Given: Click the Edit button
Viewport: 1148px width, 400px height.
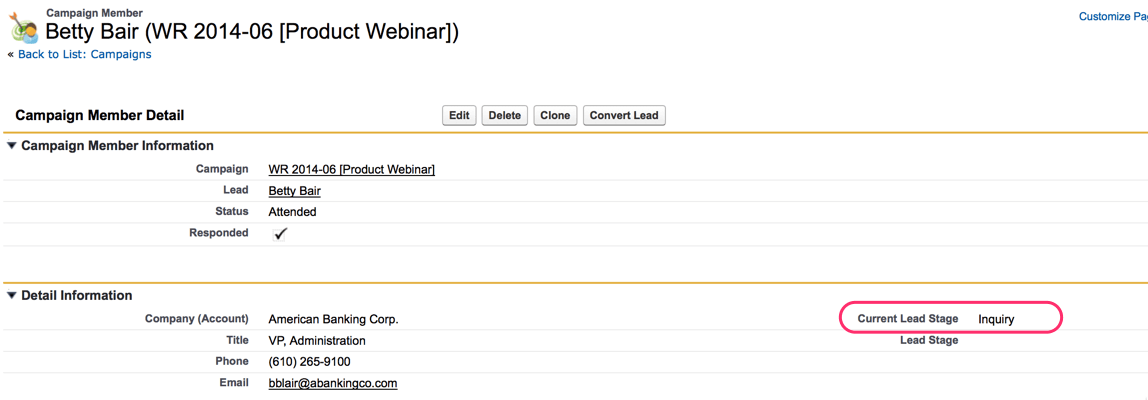Looking at the screenshot, I should click(x=459, y=115).
